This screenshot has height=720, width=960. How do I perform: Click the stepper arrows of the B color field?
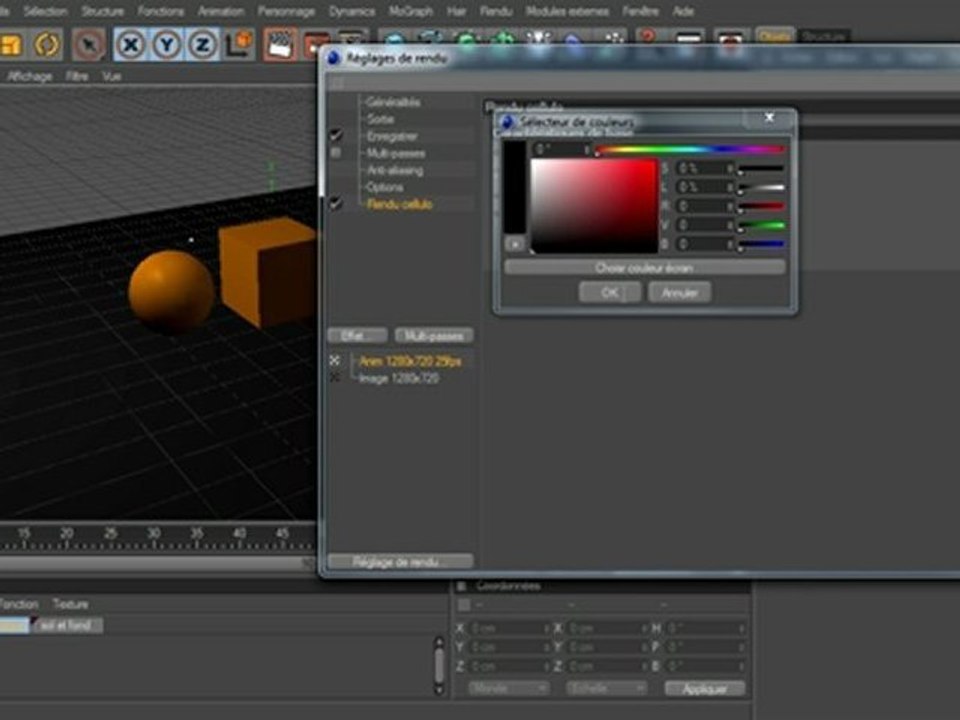(730, 244)
